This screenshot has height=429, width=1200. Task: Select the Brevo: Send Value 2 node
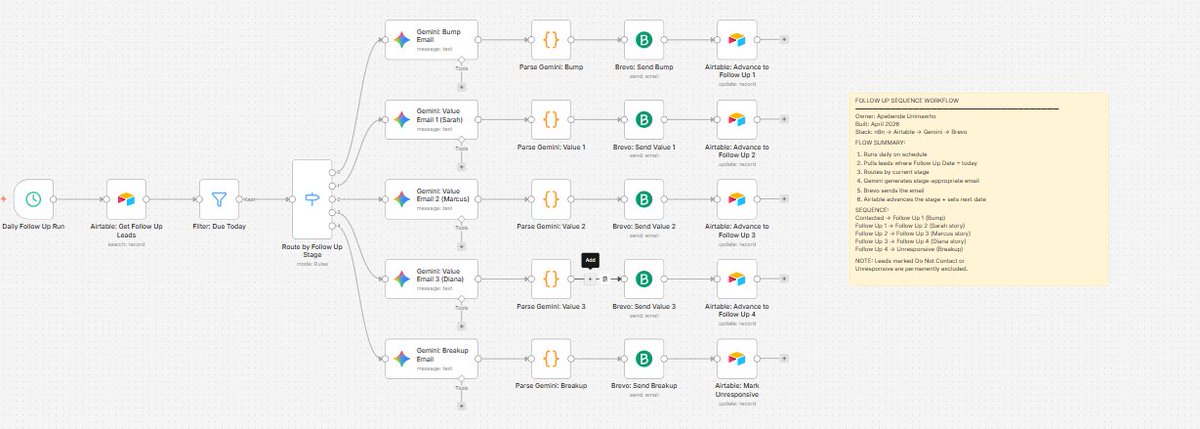click(x=644, y=199)
